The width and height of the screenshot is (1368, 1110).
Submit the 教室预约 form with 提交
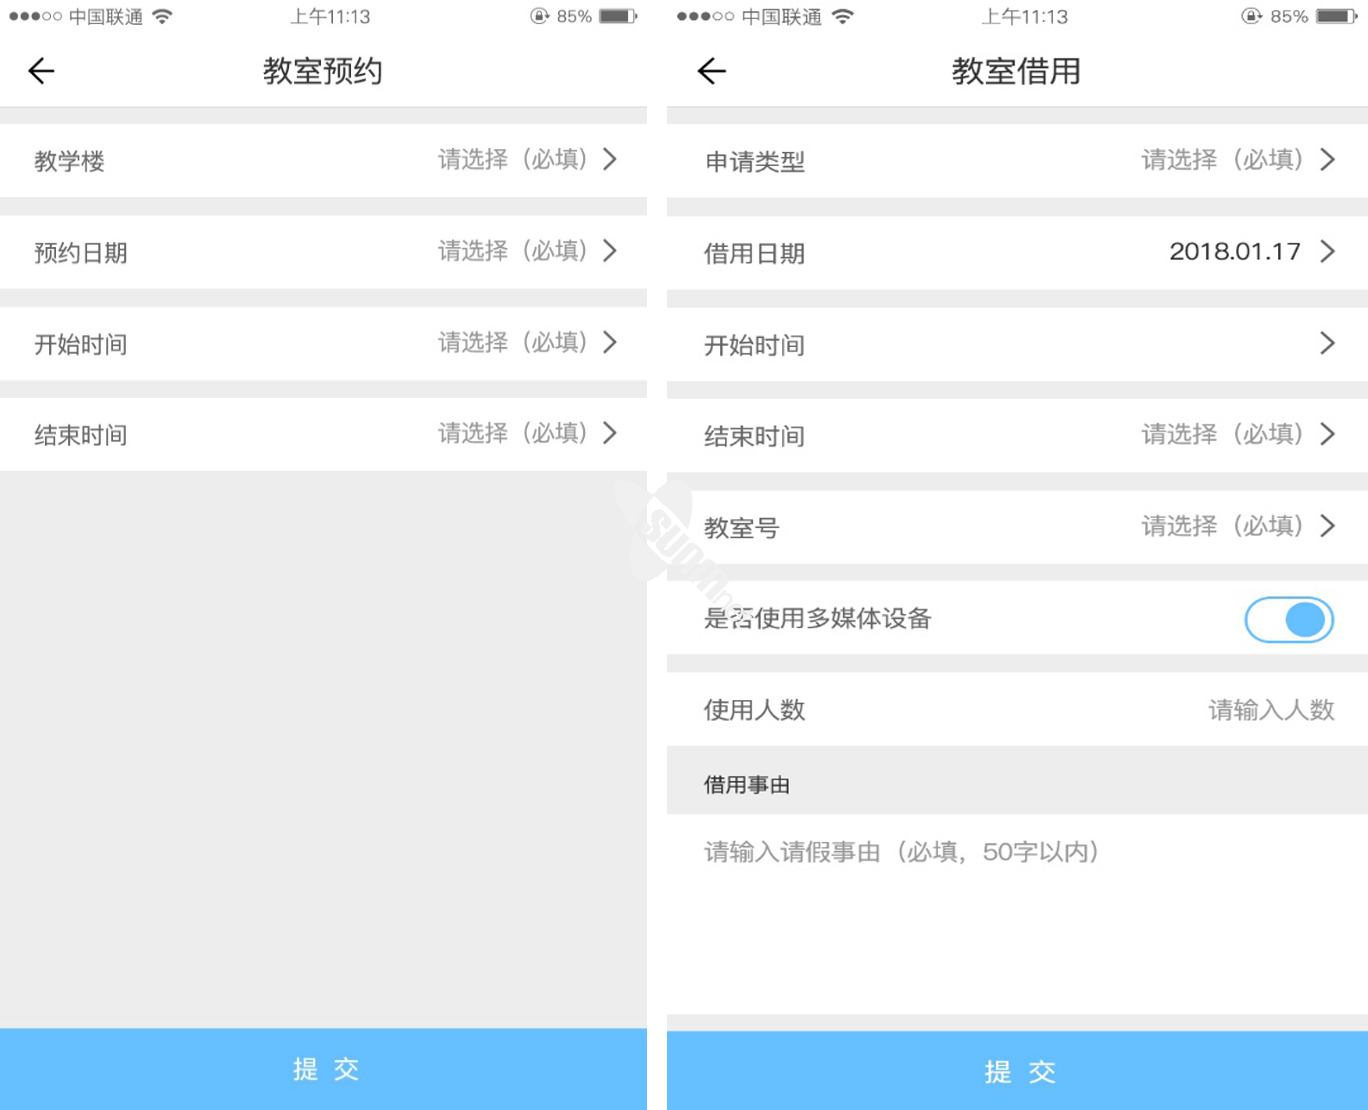(x=324, y=1069)
